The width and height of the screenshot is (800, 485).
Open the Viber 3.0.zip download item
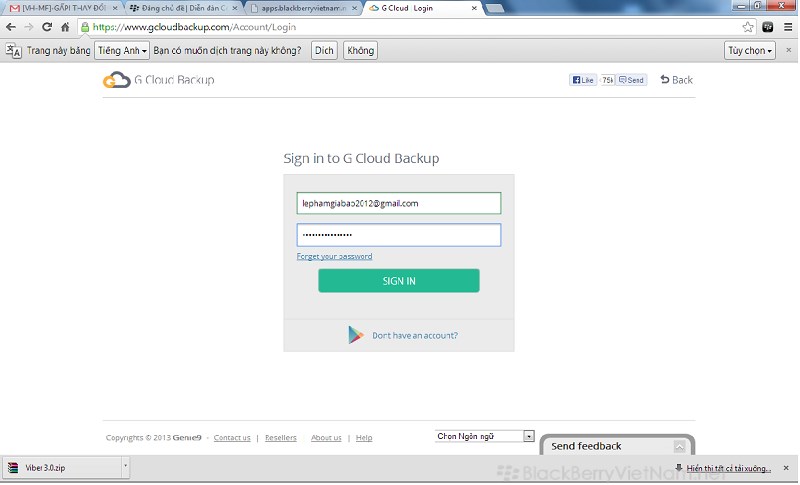pyautogui.click(x=62, y=468)
